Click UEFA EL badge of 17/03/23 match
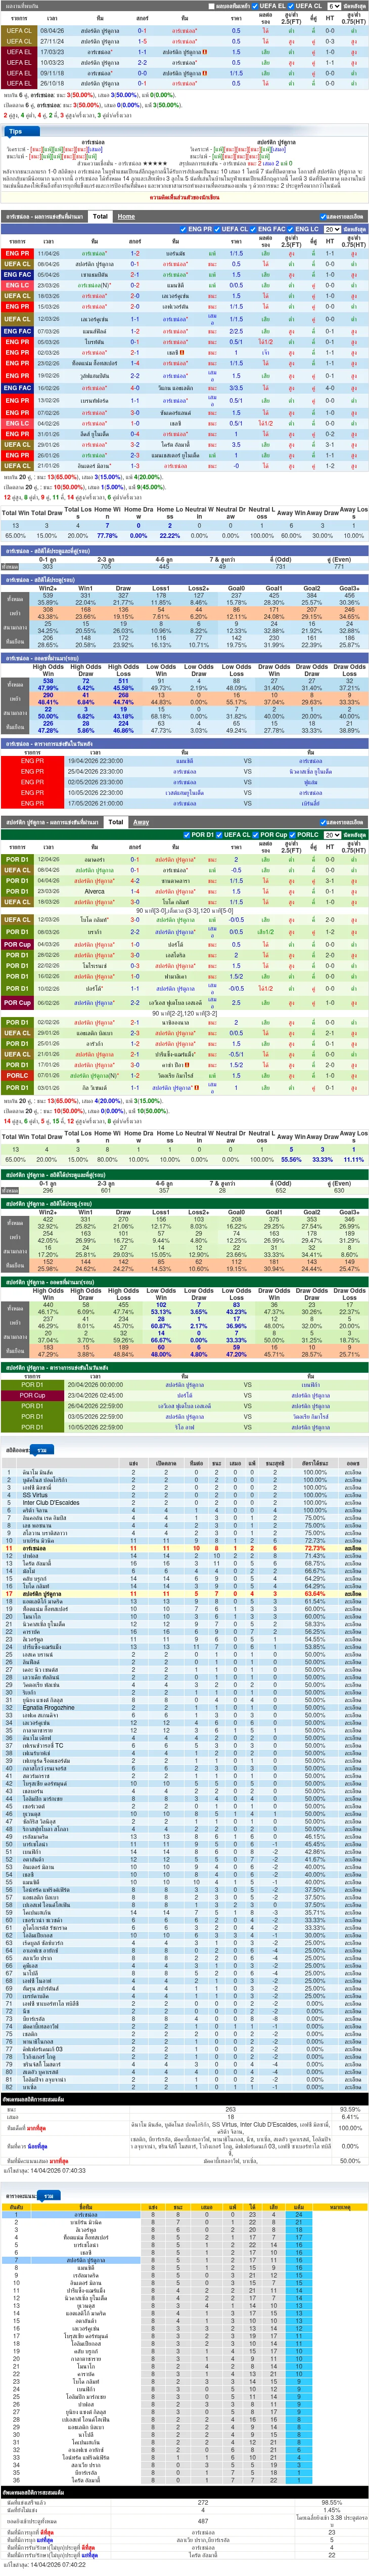 pyautogui.click(x=18, y=52)
